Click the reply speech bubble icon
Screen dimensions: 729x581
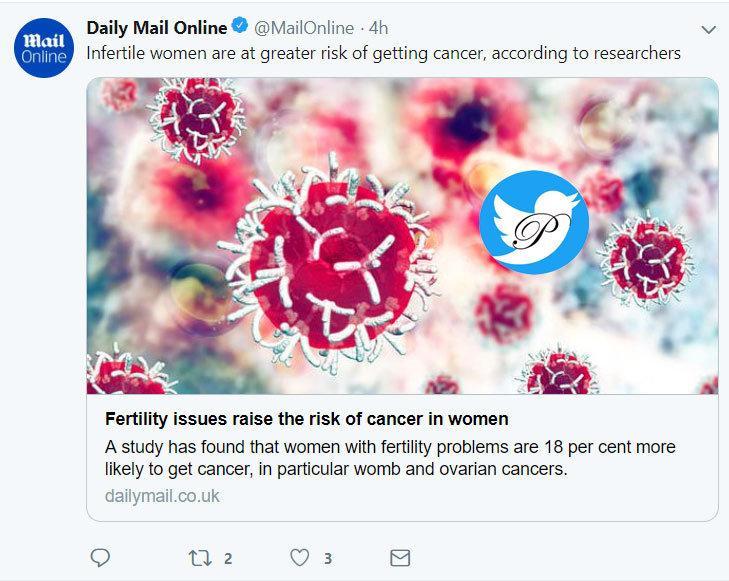pyautogui.click(x=100, y=557)
